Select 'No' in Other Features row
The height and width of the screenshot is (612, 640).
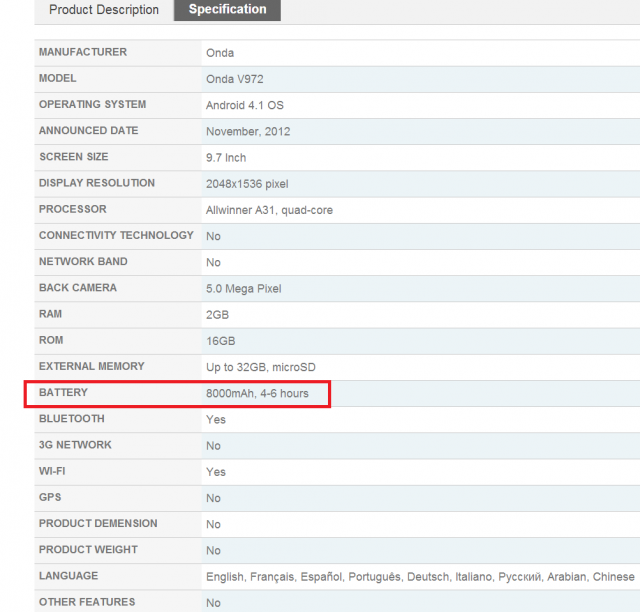point(213,603)
